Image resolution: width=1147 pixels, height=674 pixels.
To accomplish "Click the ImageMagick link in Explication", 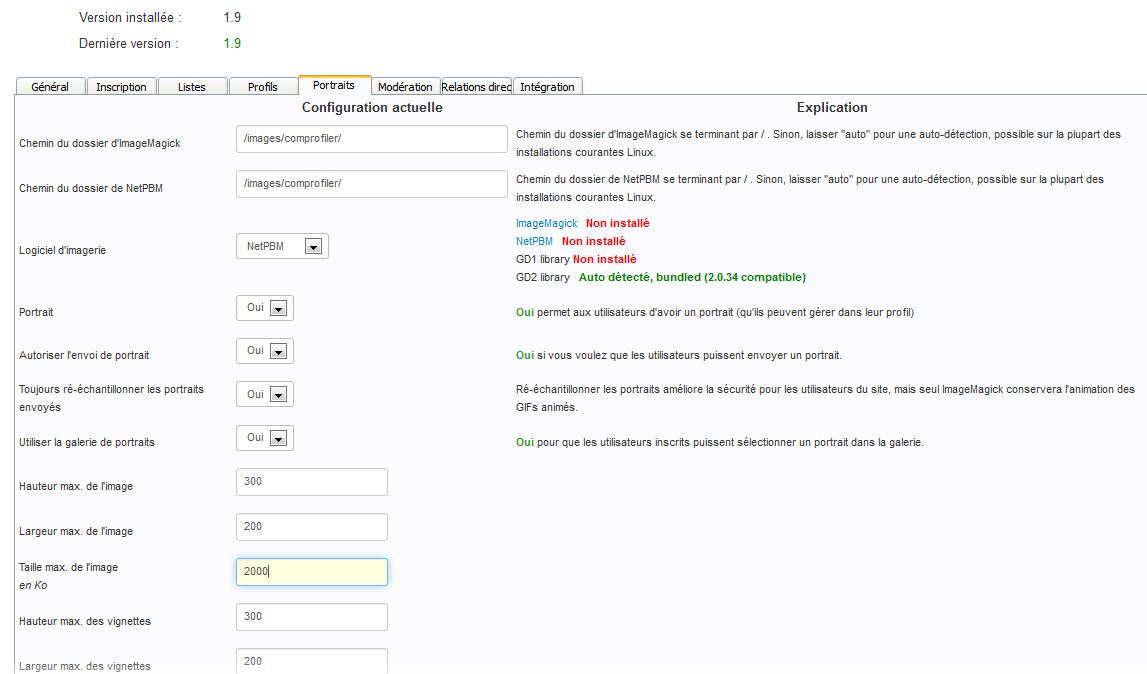I will pos(546,224).
